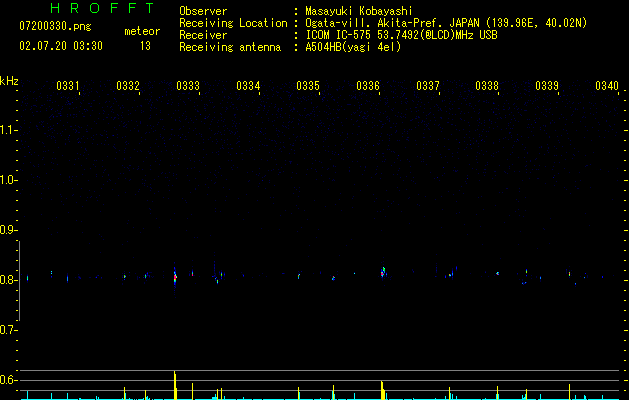Click the 0334 time marker

pyautogui.click(x=248, y=86)
